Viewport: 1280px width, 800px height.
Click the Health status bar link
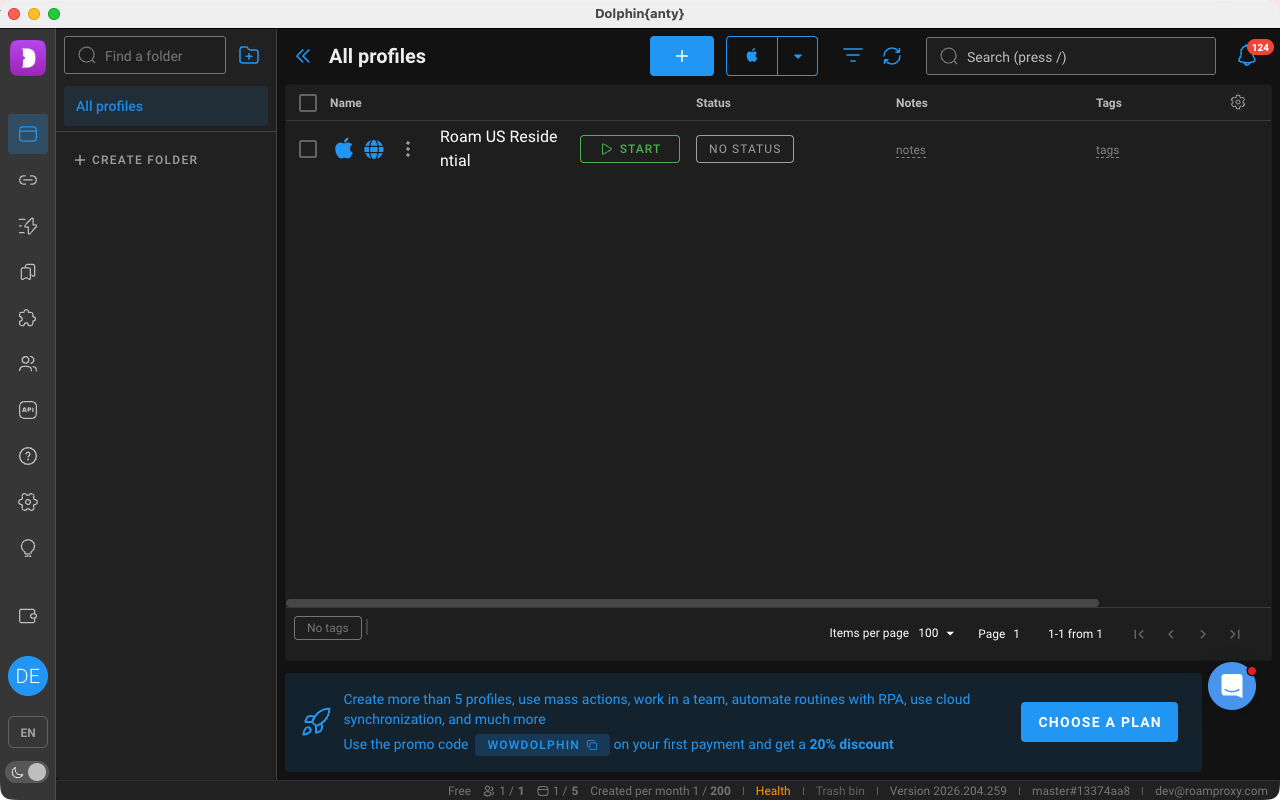(773, 791)
